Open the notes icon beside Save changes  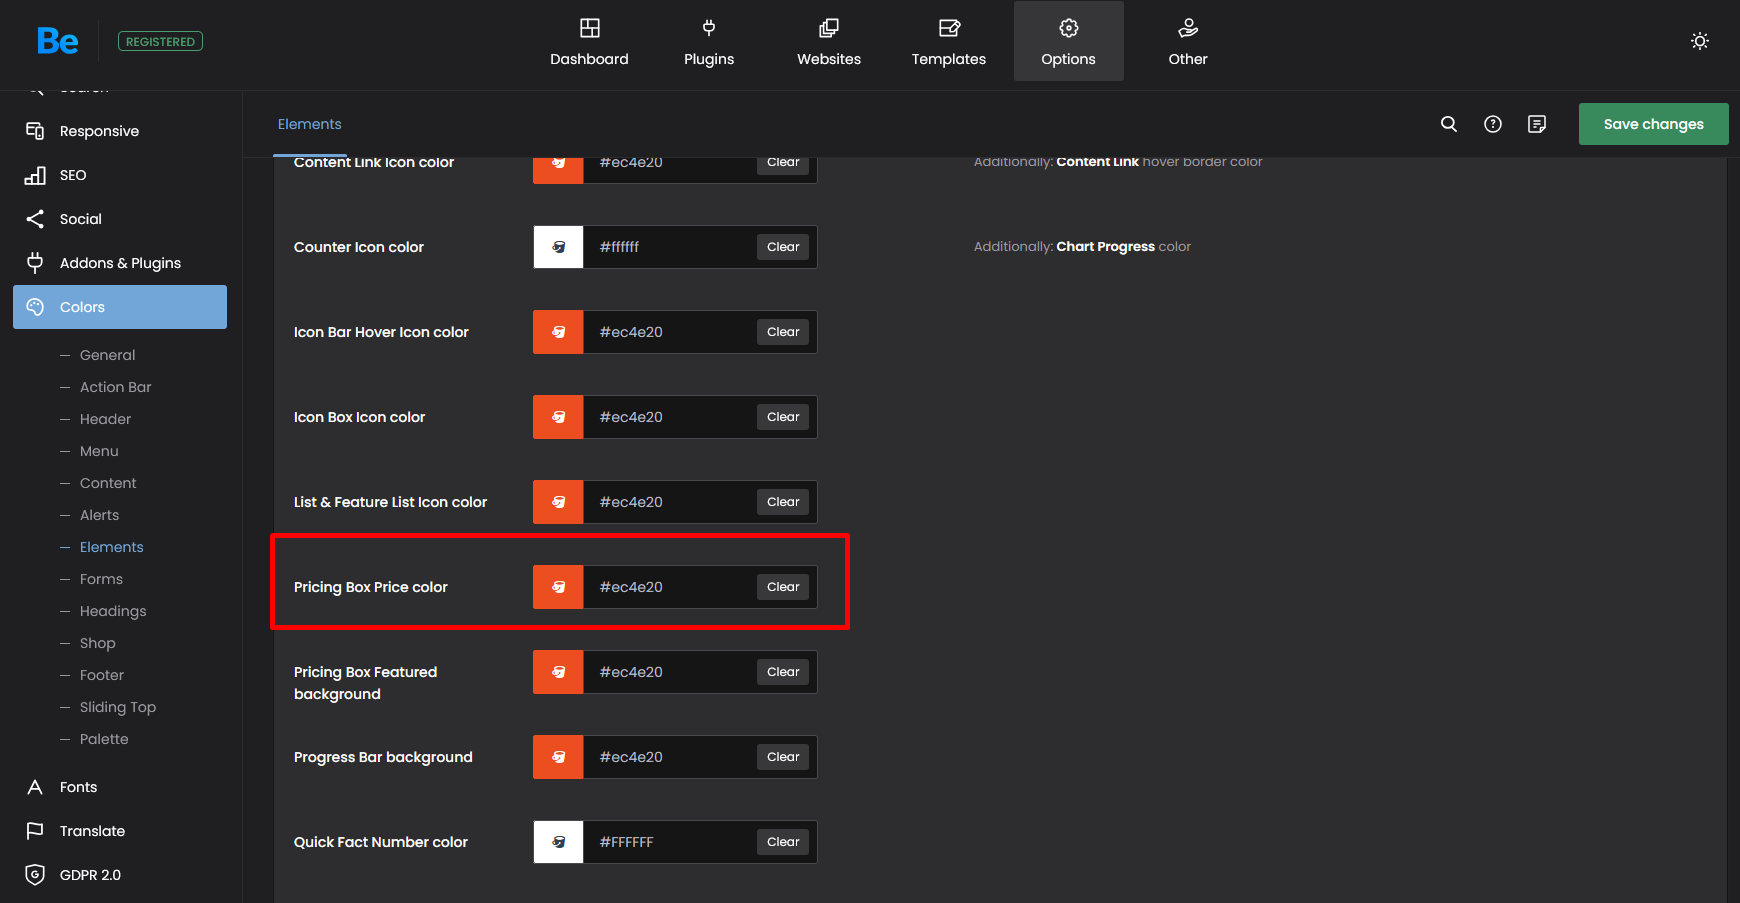point(1537,124)
